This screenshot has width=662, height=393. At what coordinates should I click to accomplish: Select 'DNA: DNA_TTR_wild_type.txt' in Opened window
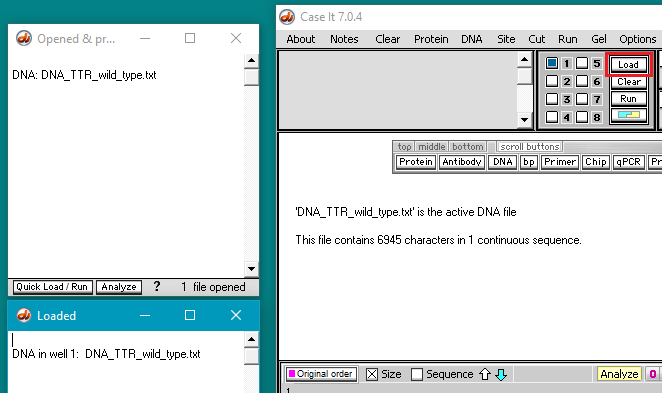[x=84, y=75]
